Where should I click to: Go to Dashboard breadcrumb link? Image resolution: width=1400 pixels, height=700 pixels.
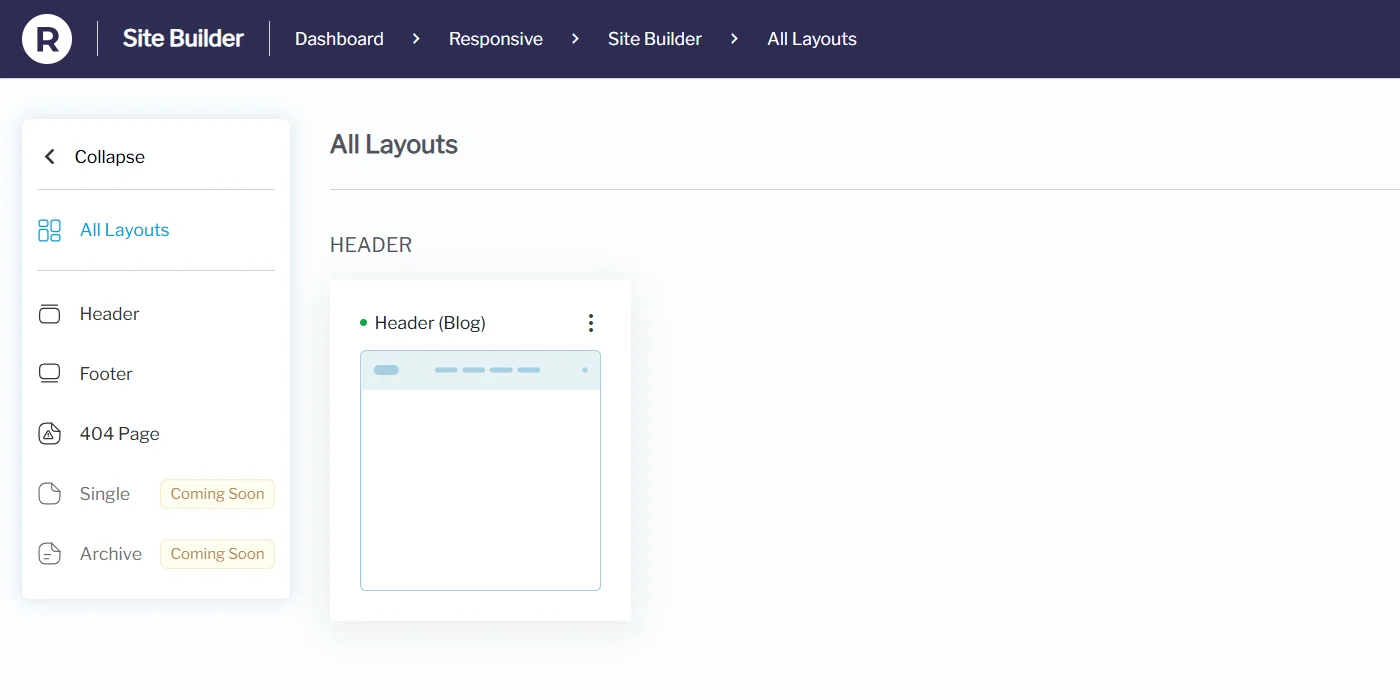click(339, 39)
